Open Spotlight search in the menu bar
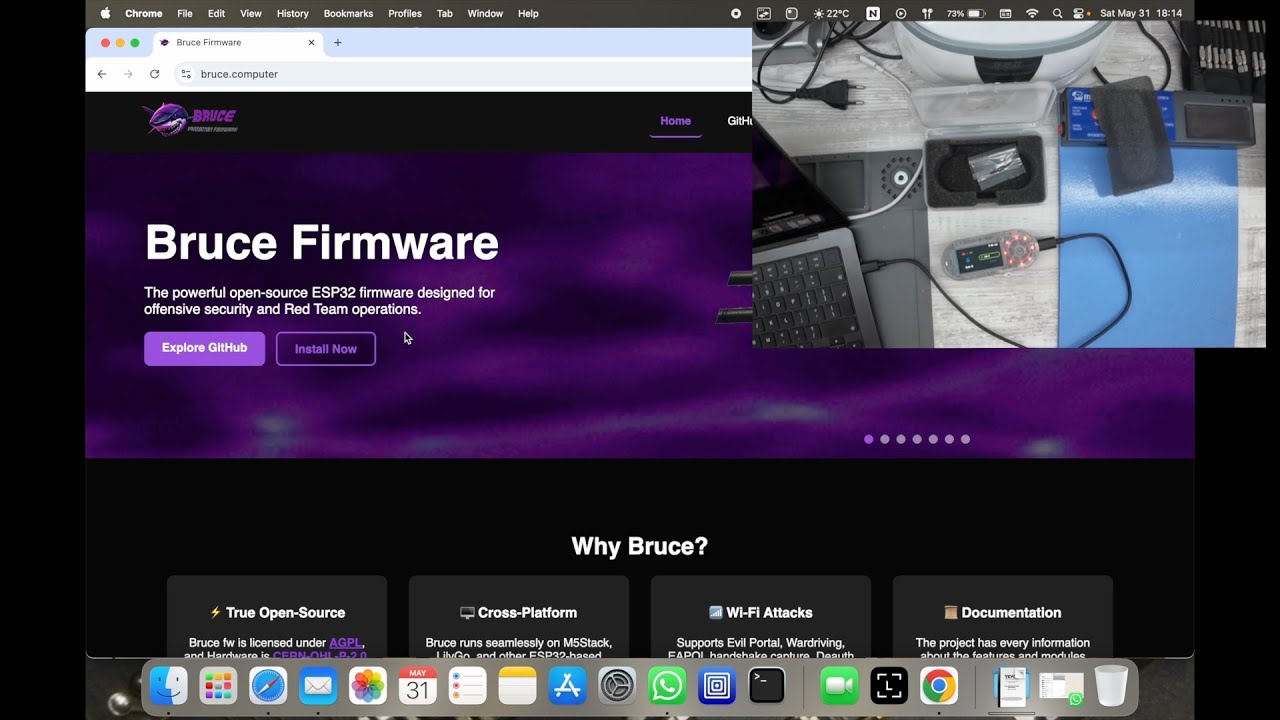This screenshot has width=1280, height=720. click(1057, 13)
